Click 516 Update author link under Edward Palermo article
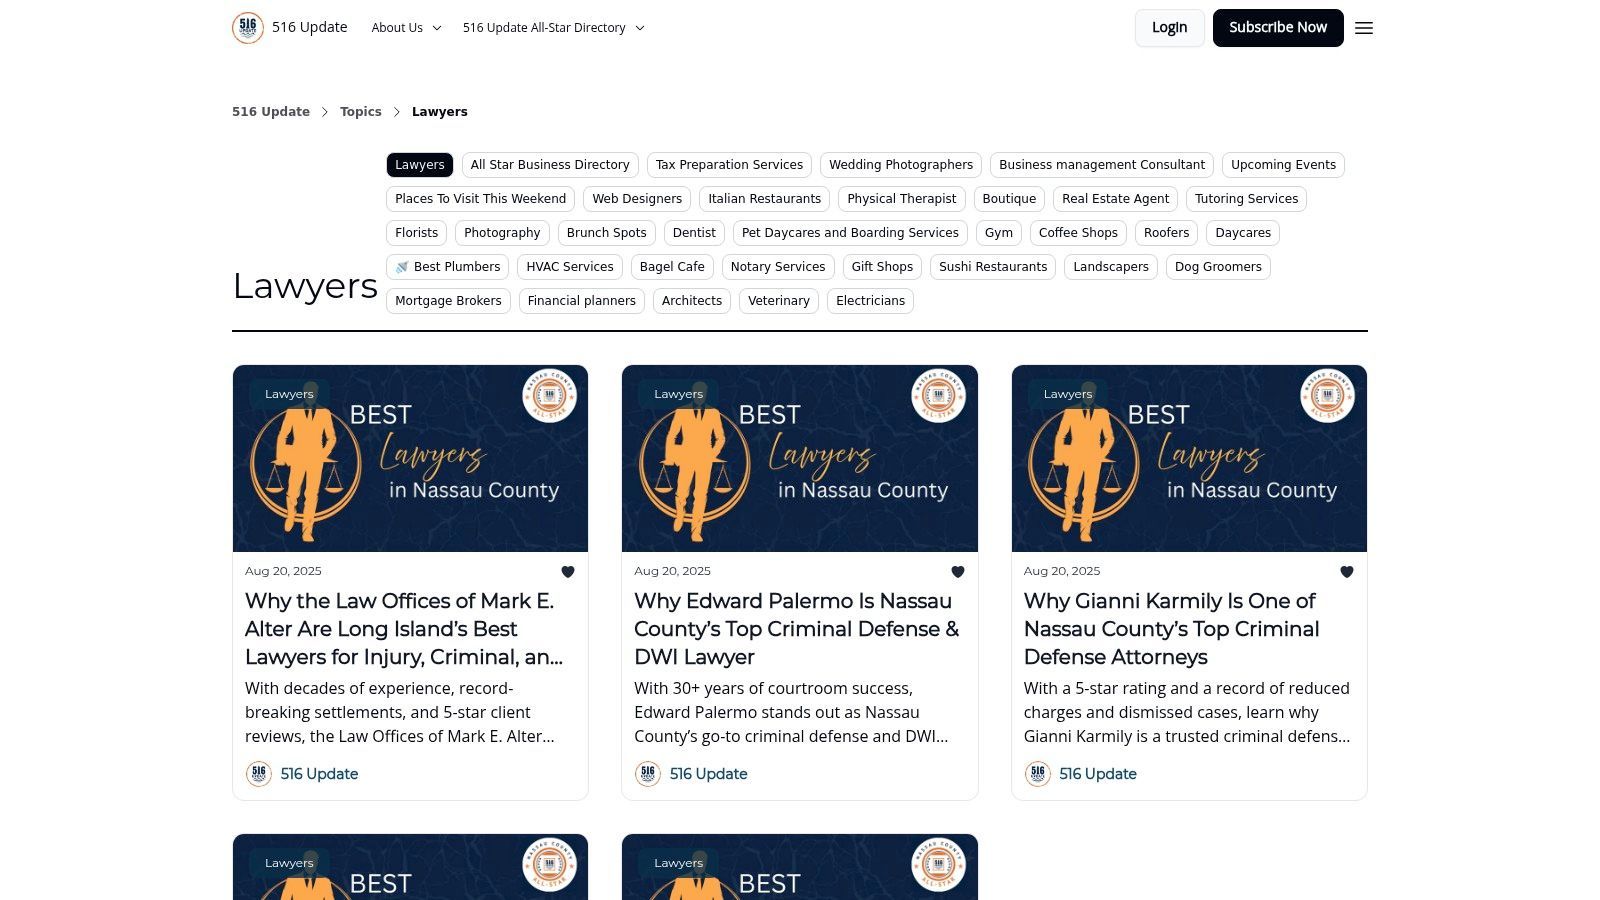This screenshot has width=1600, height=900. [708, 774]
